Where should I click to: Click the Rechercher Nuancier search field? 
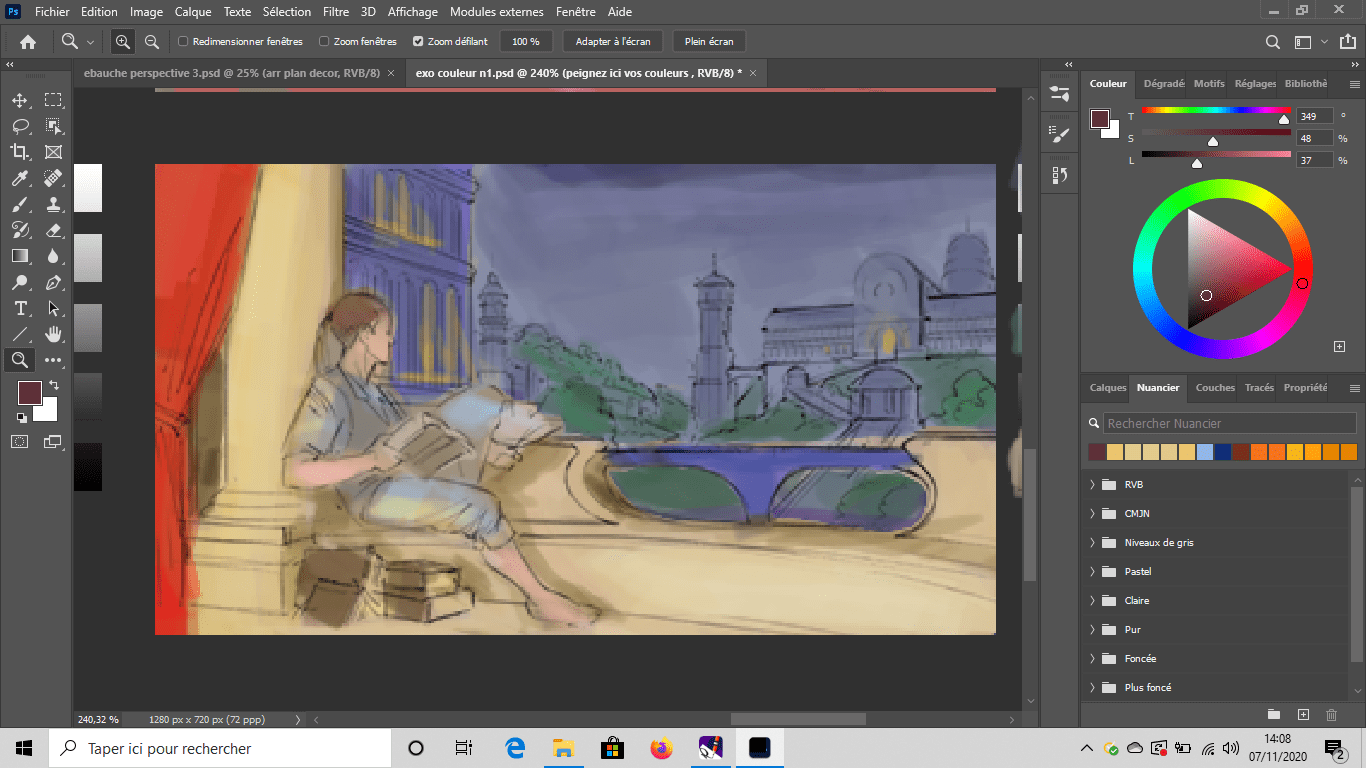[x=1228, y=424]
